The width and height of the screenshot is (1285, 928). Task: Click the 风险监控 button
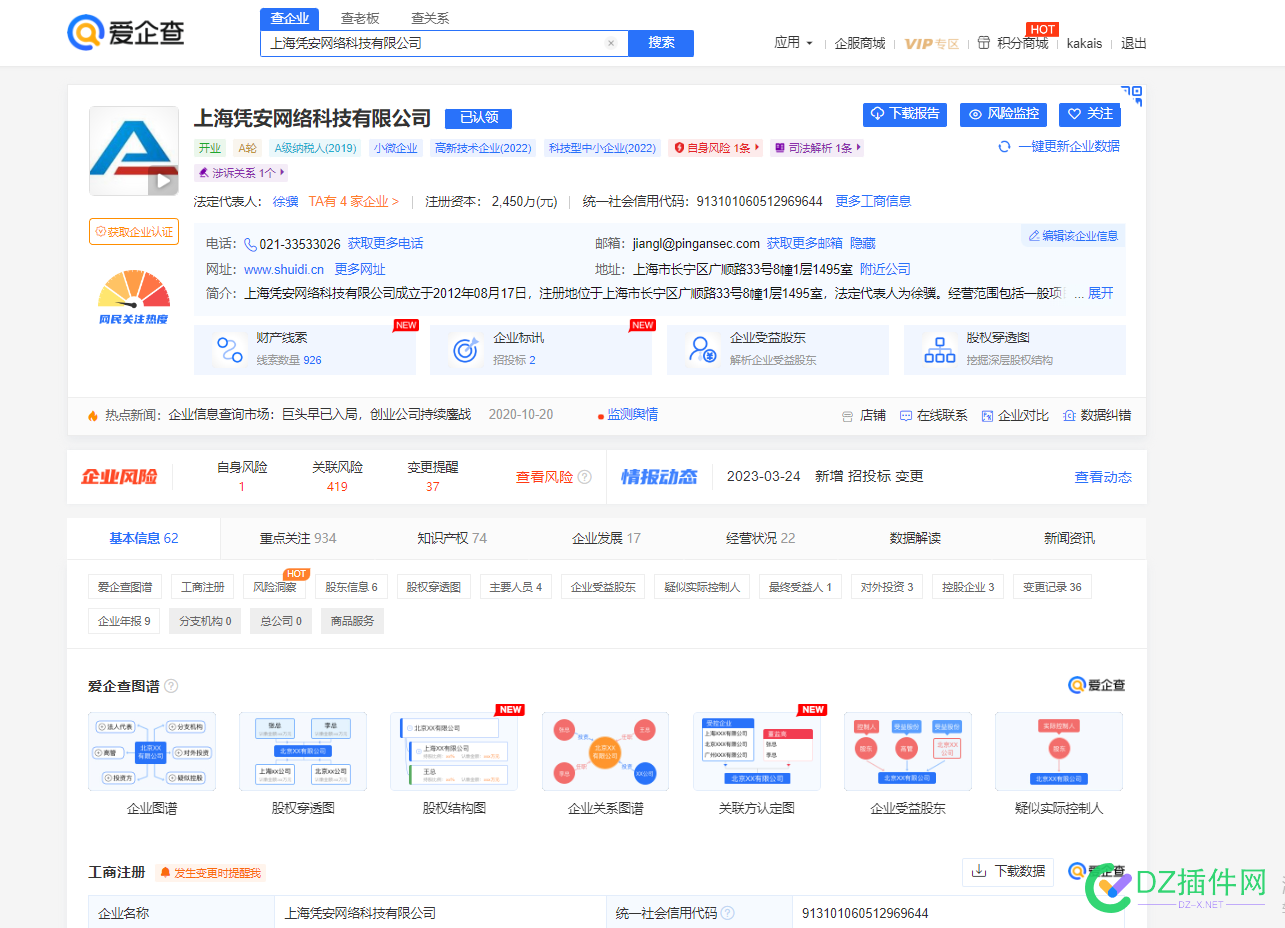[x=1003, y=114]
